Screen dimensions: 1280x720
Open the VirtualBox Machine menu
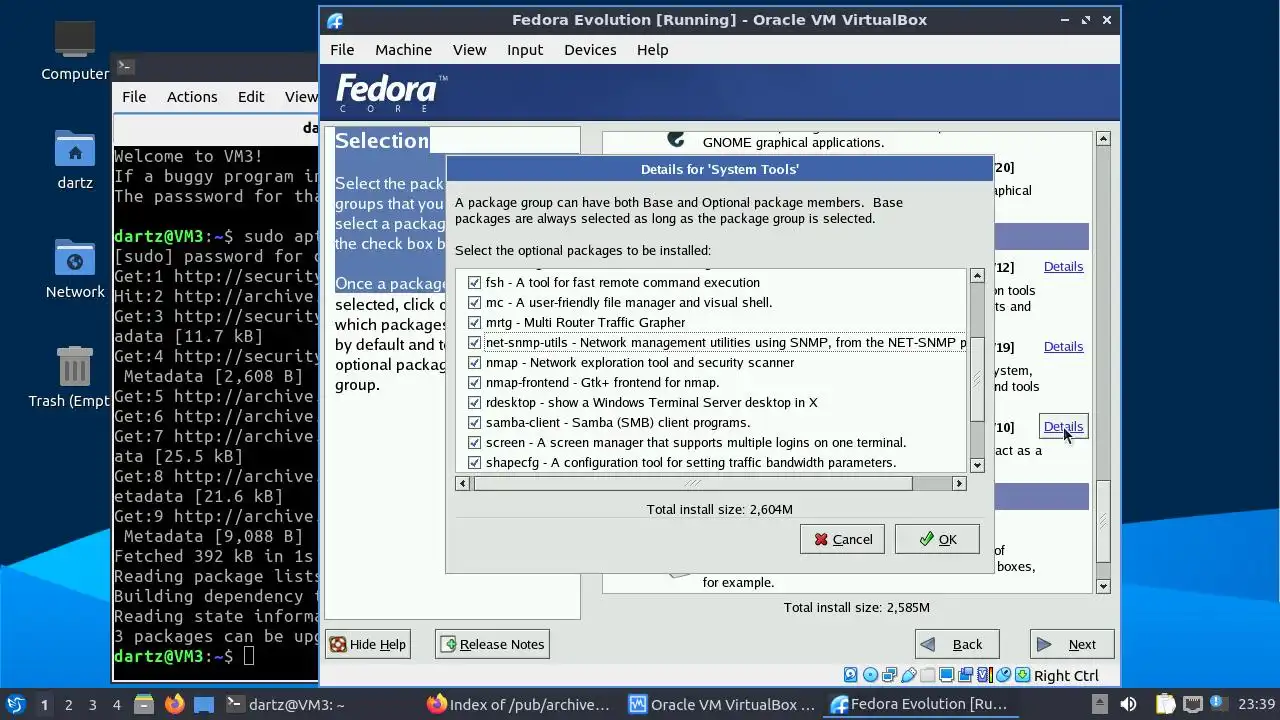pos(403,49)
